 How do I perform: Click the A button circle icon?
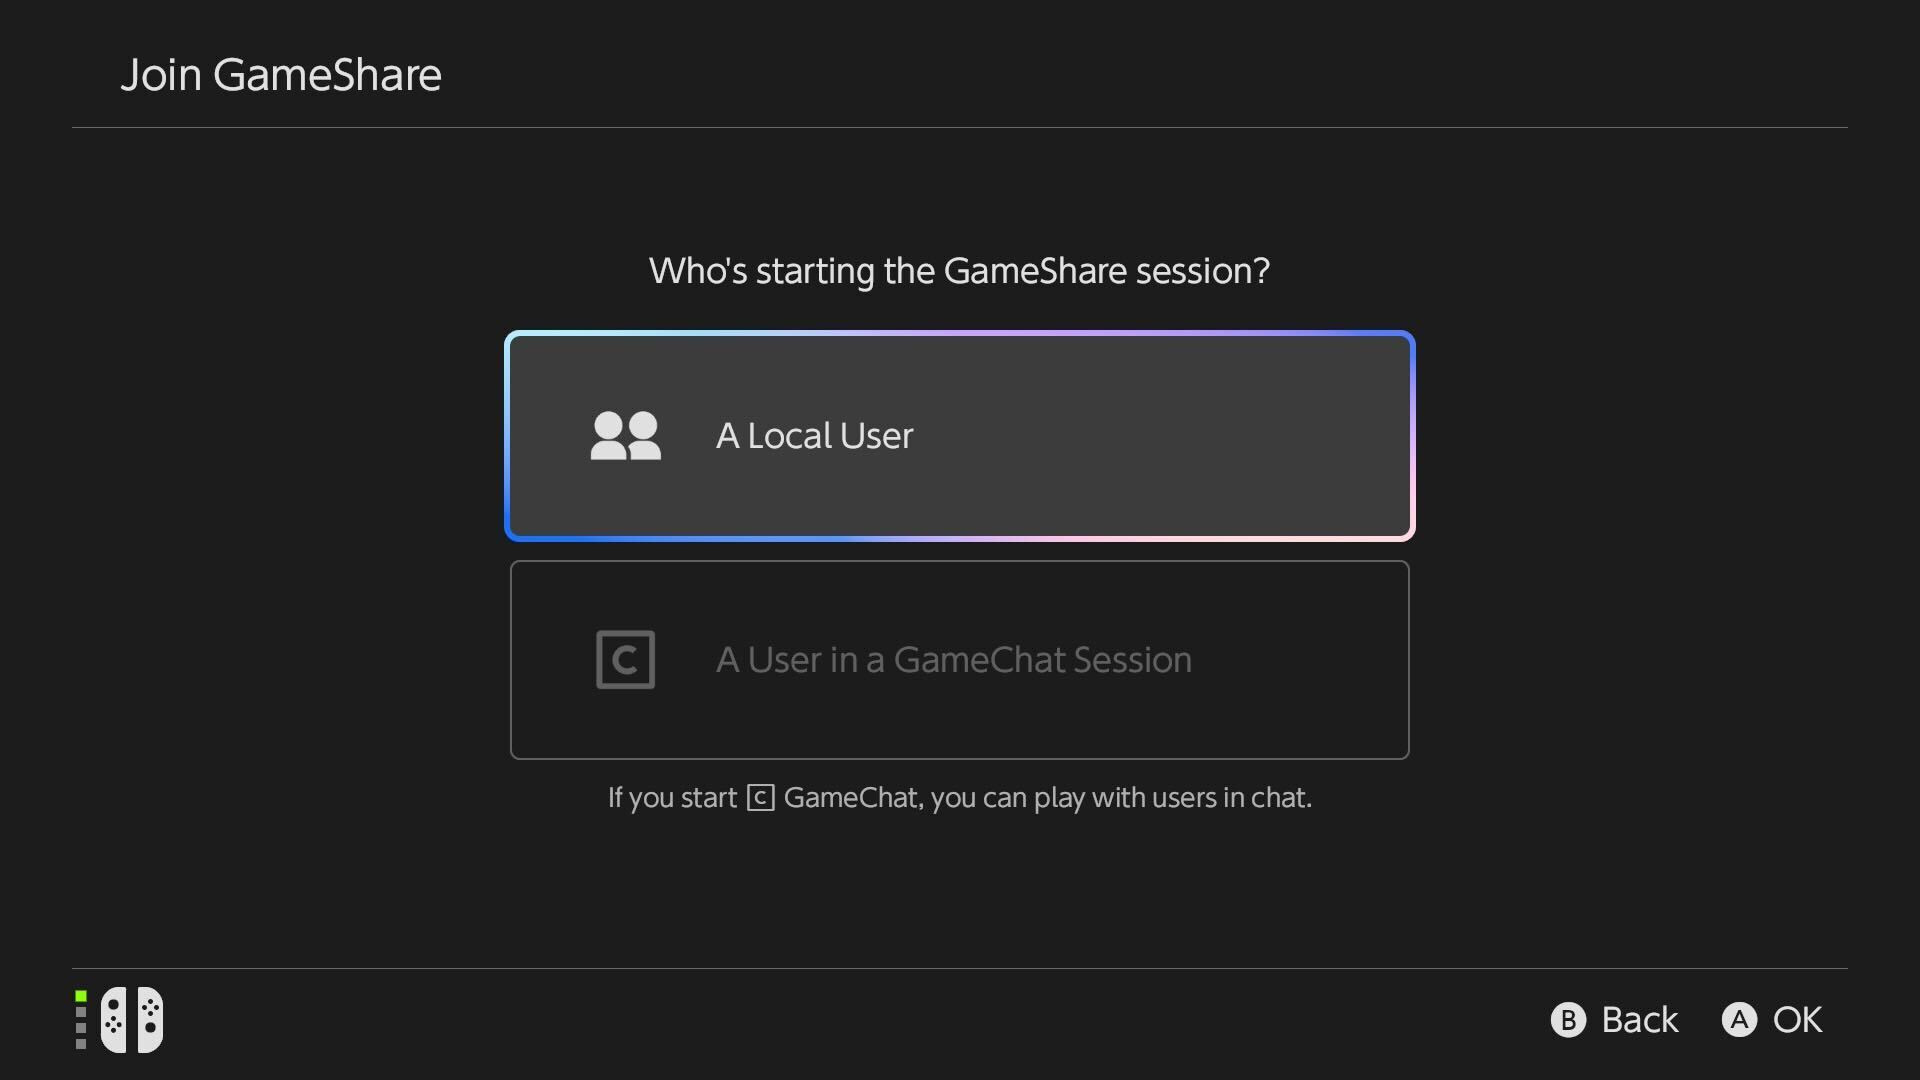(1739, 1020)
